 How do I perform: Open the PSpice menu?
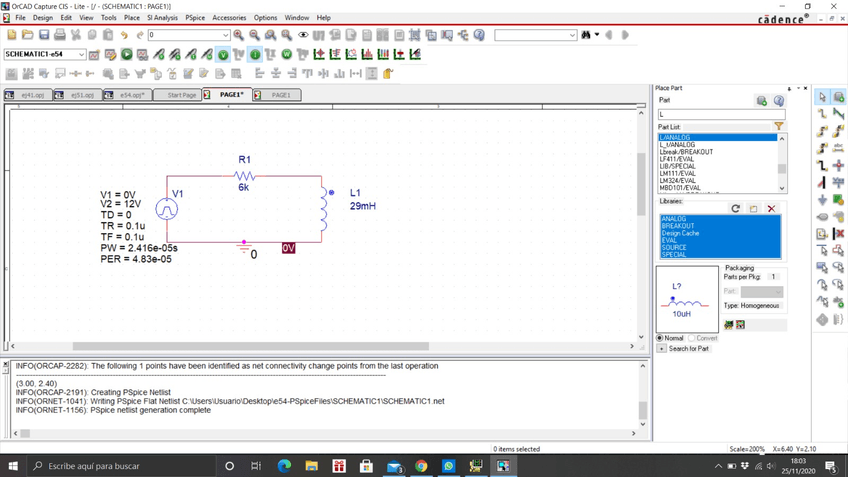coord(195,18)
